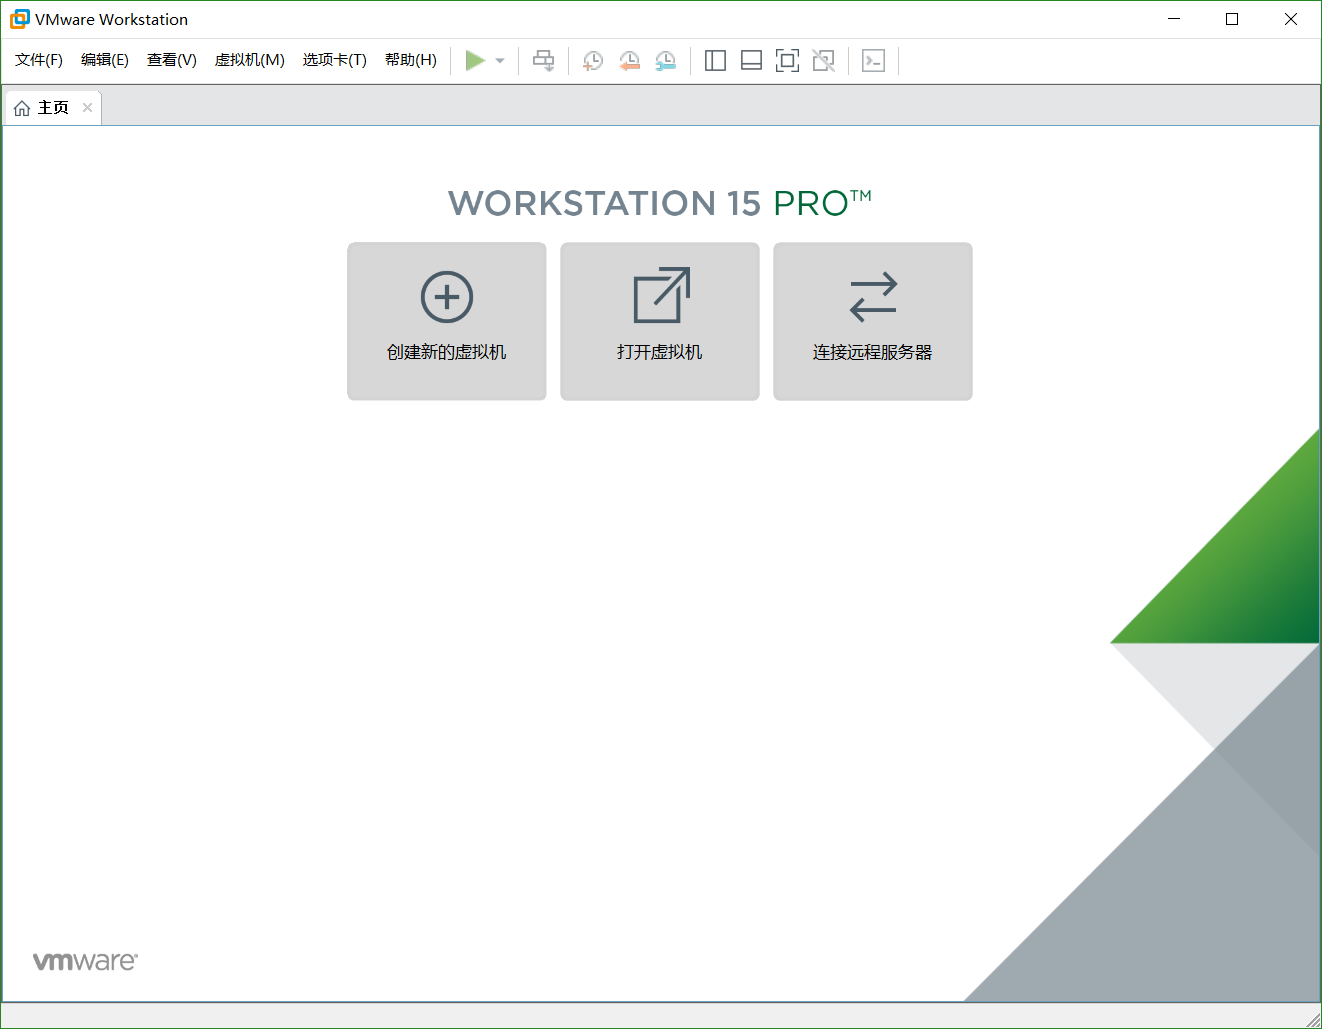
Task: Maximize the VMware Workstation window
Action: point(1232,19)
